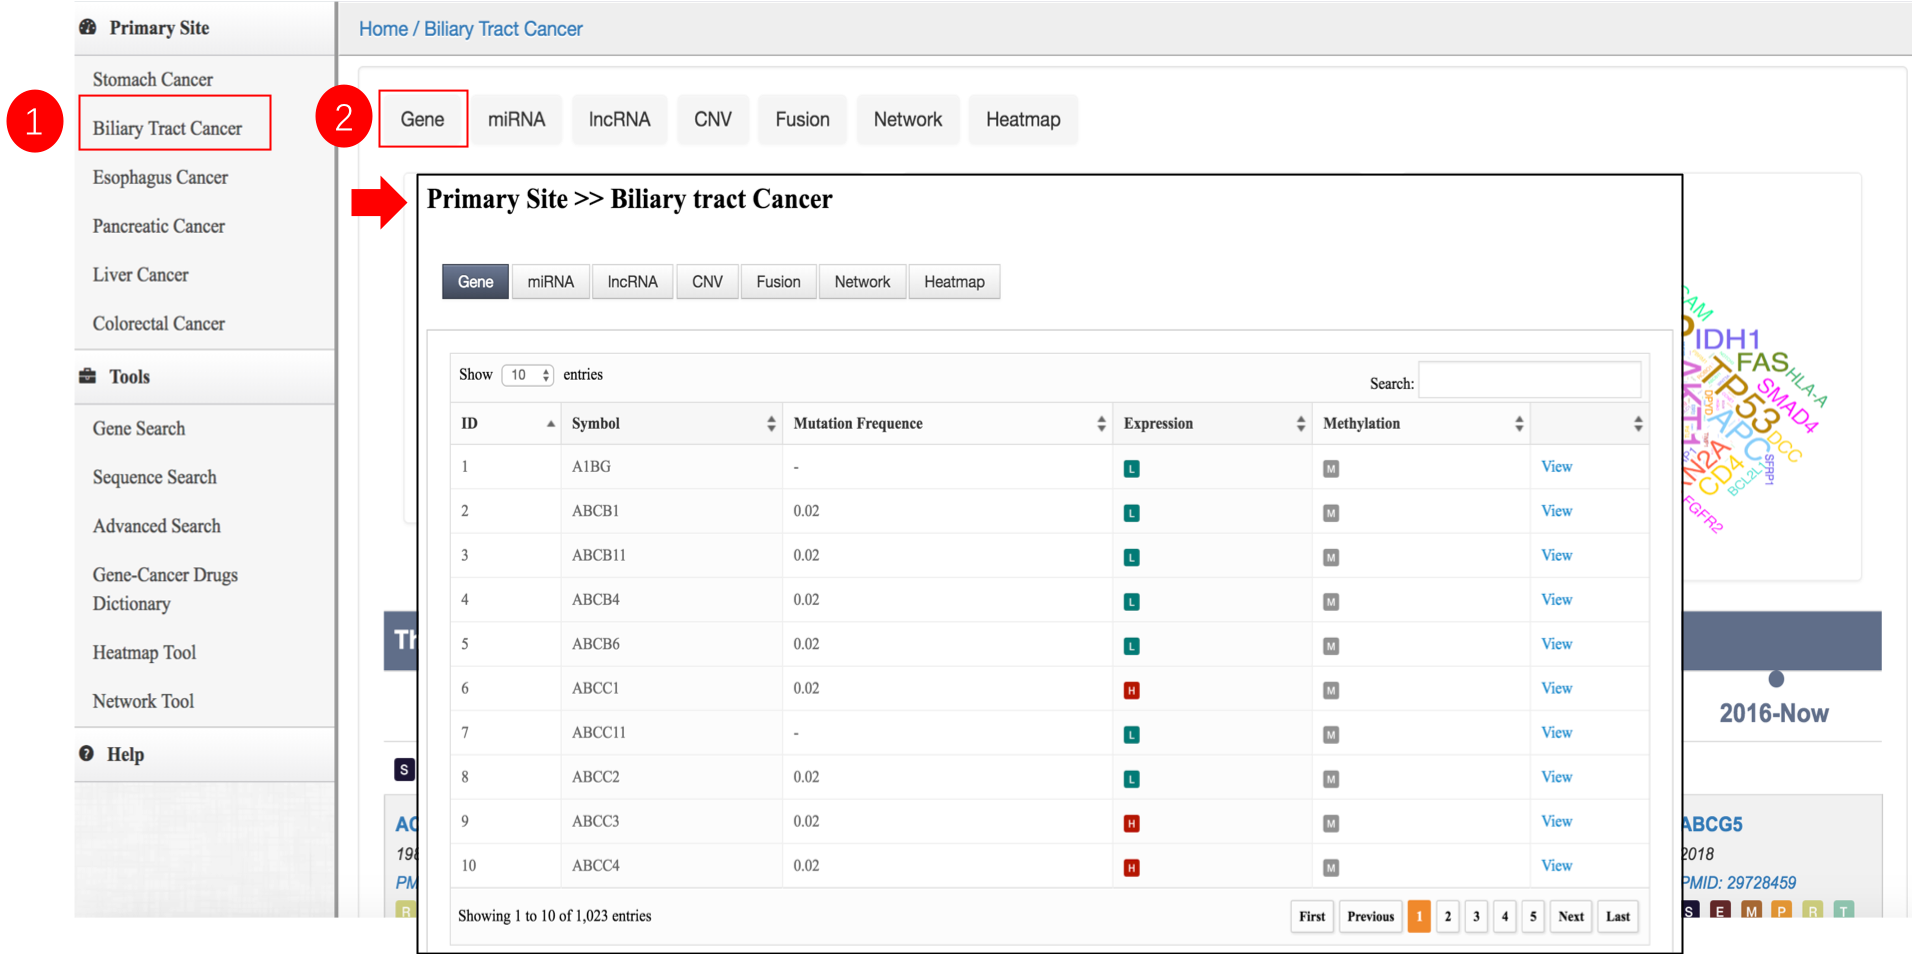Click the table Search input field

[1529, 381]
